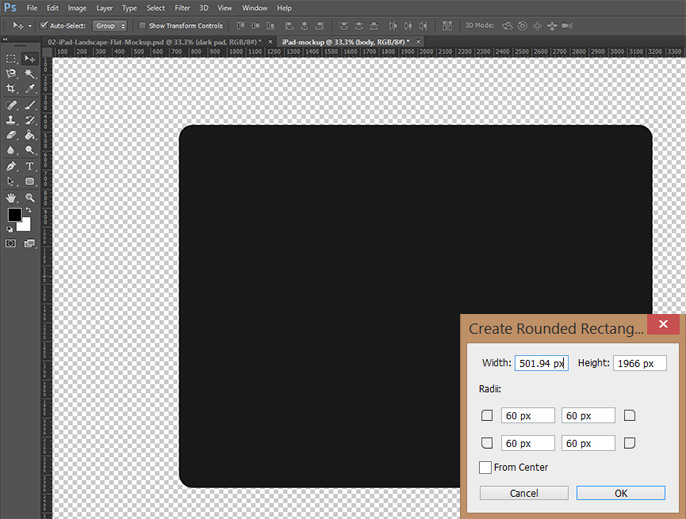The image size is (686, 519).
Task: Check the From Center option
Action: (486, 467)
